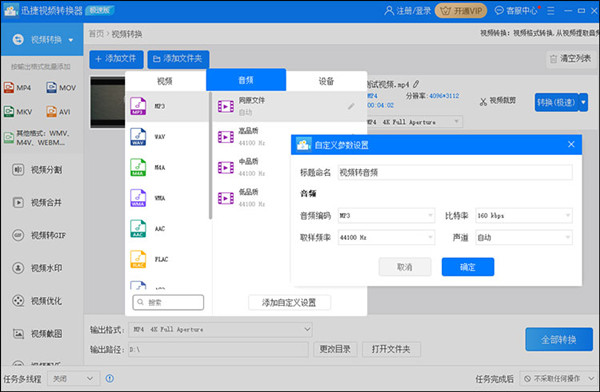
Task: Open the 视频合并 video merge tool
Action: tap(38, 203)
